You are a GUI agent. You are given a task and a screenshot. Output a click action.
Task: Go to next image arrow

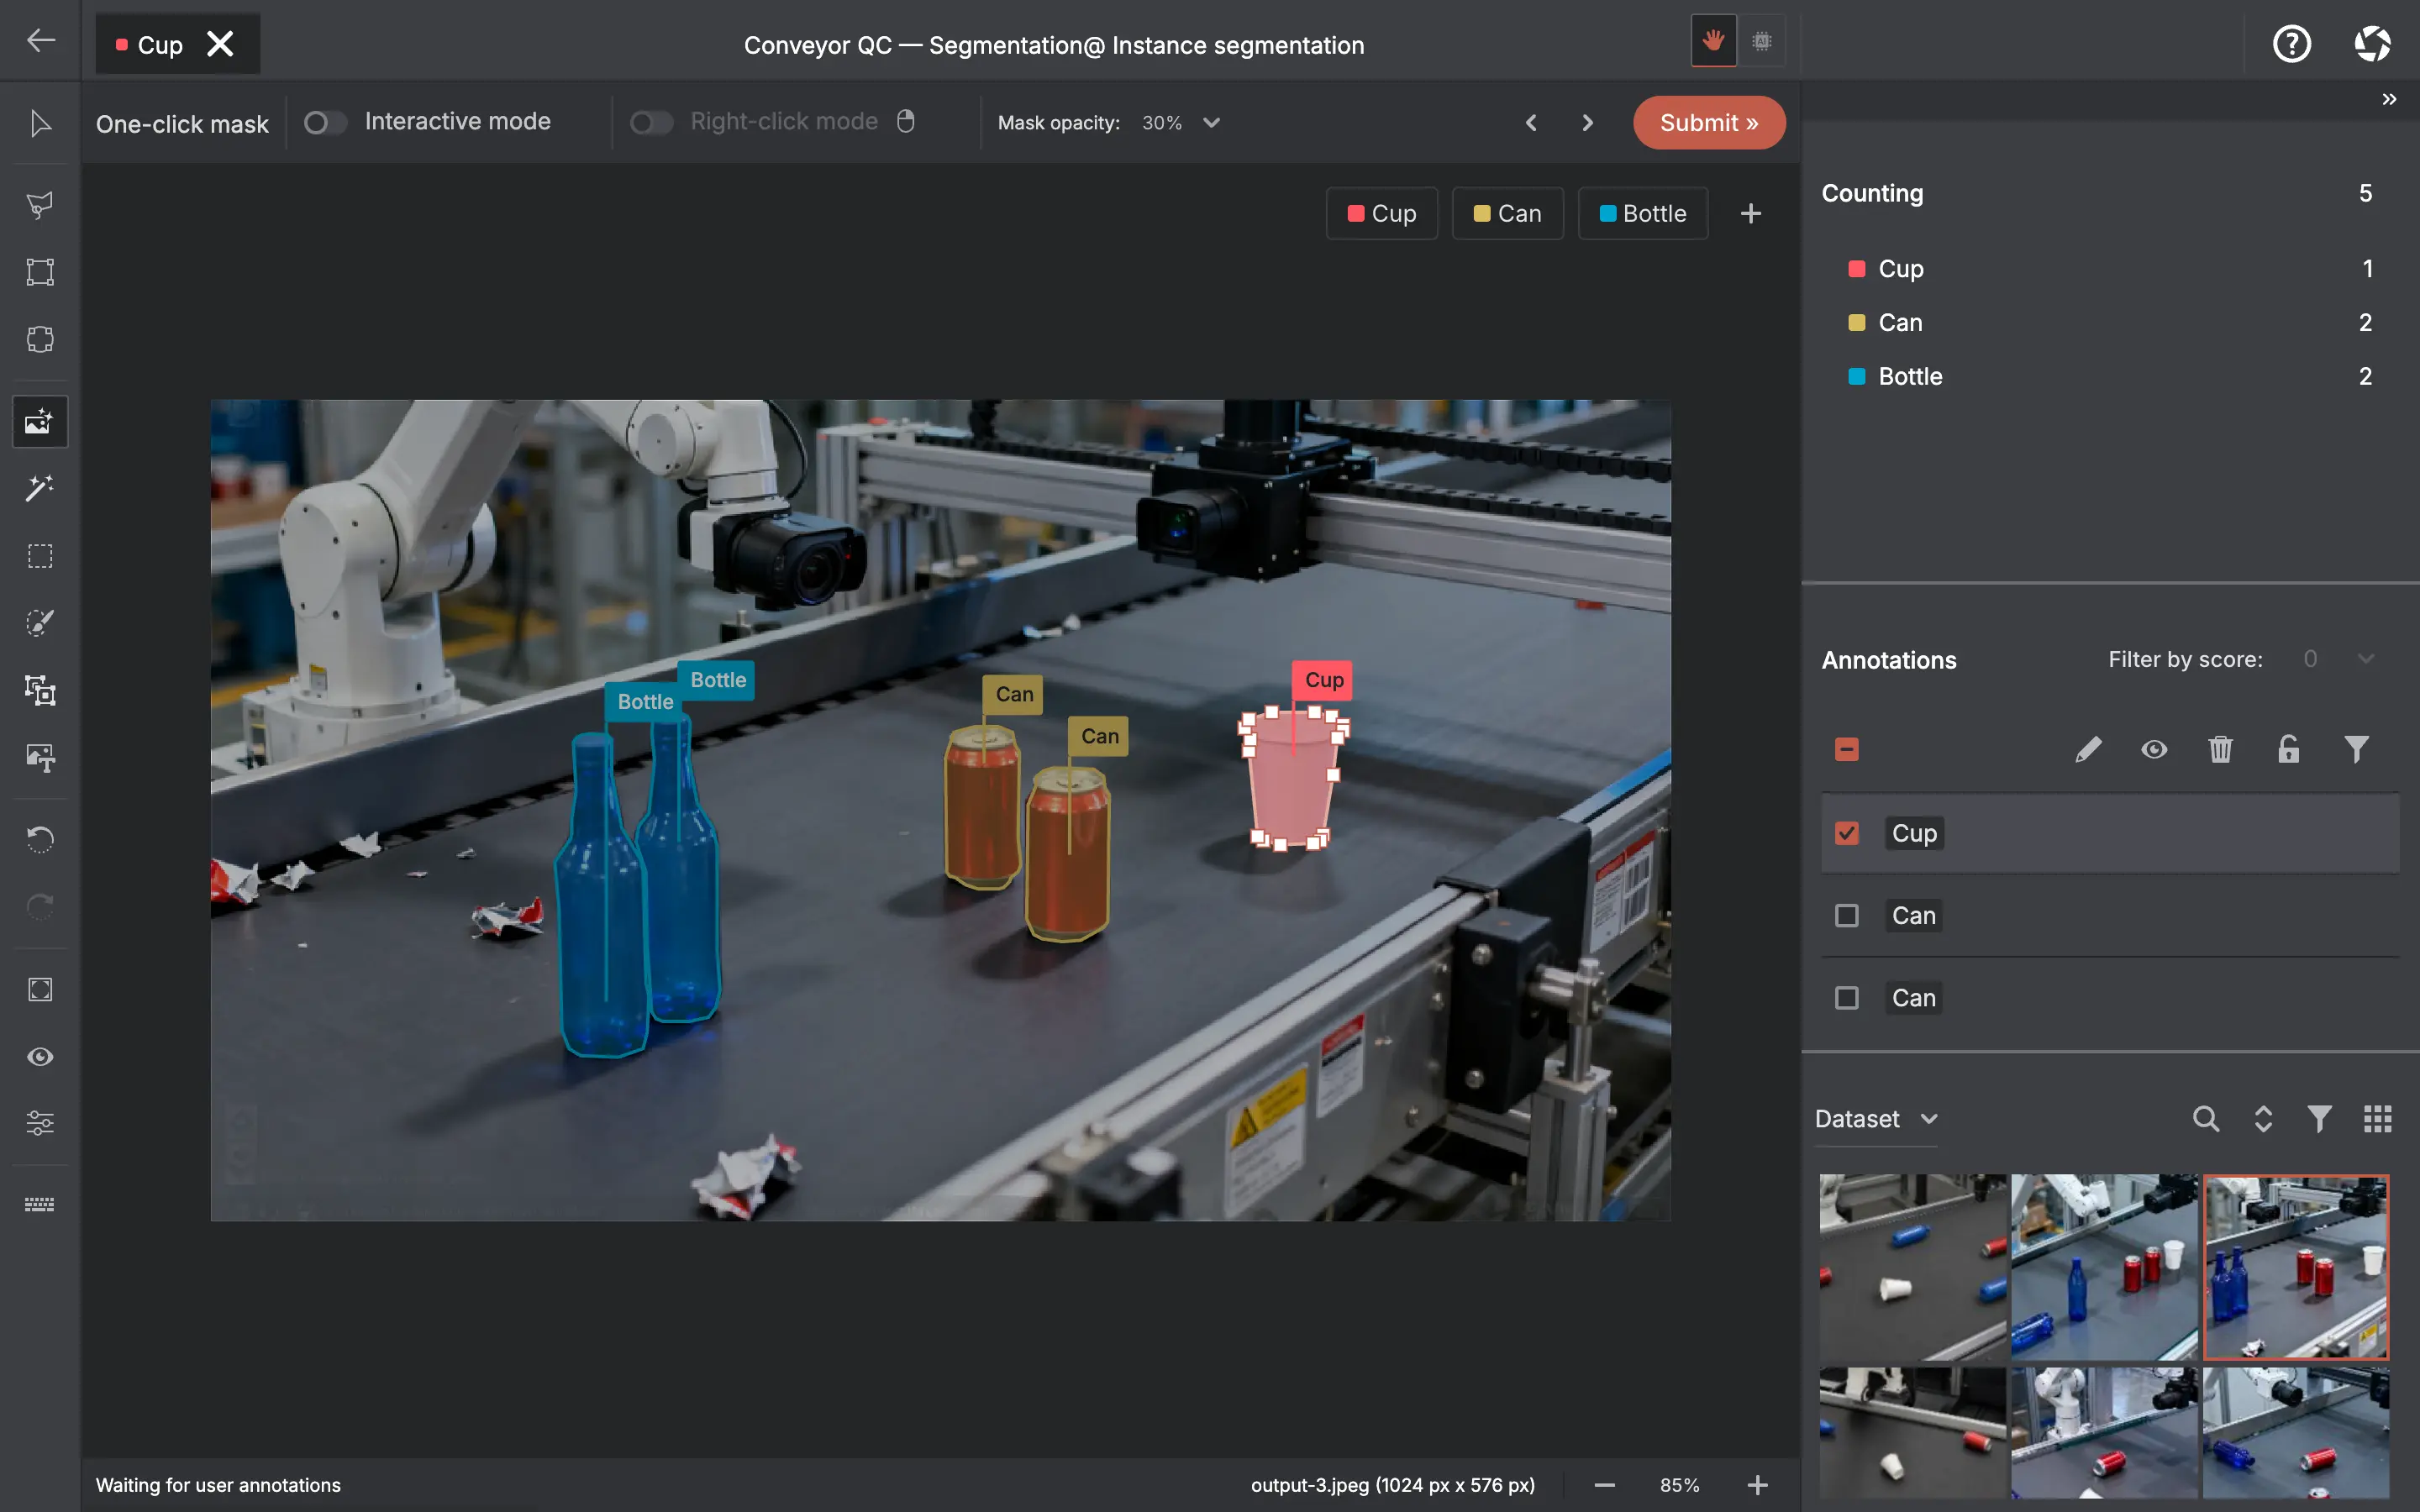pyautogui.click(x=1587, y=123)
